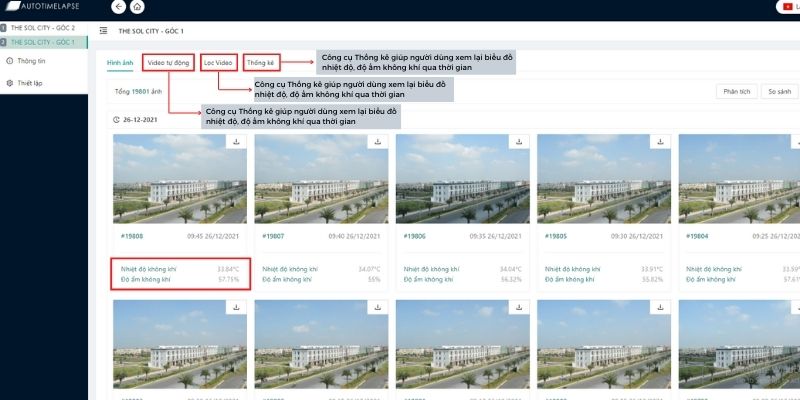The height and width of the screenshot is (400, 800).
Task: Open the home page icon
Action: [x=137, y=7]
